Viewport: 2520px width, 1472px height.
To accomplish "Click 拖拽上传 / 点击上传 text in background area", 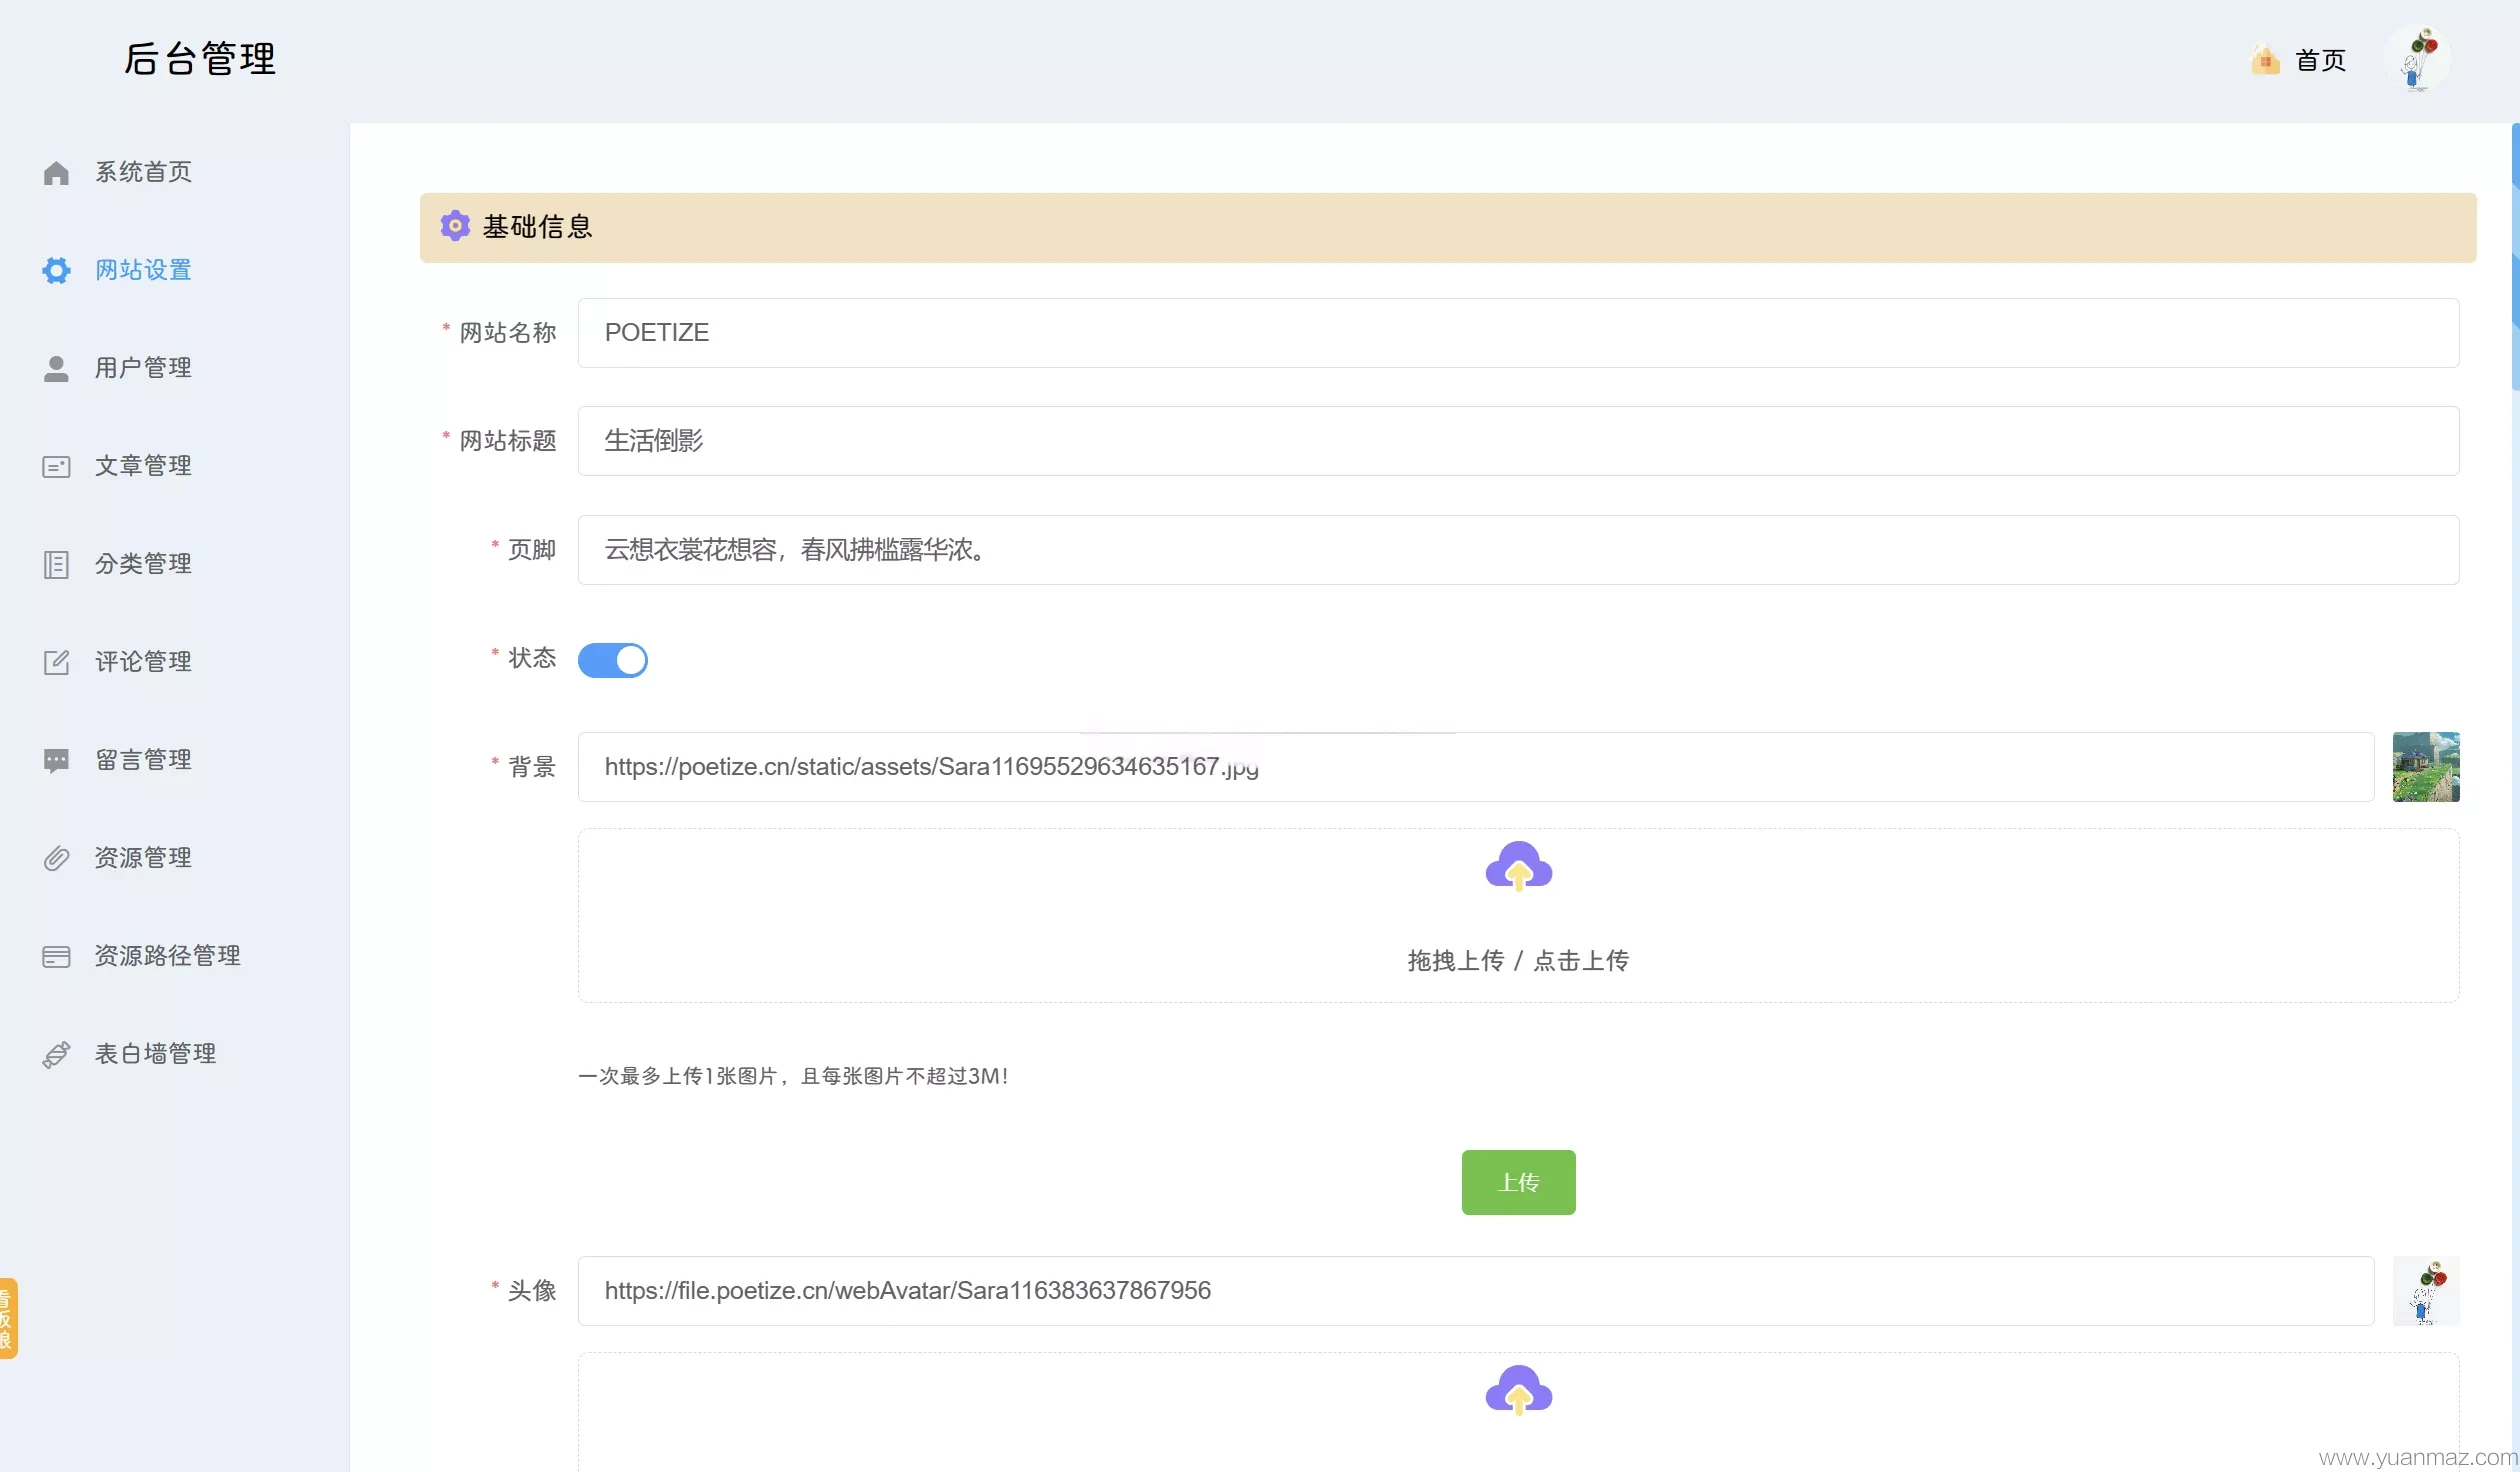I will (1518, 961).
